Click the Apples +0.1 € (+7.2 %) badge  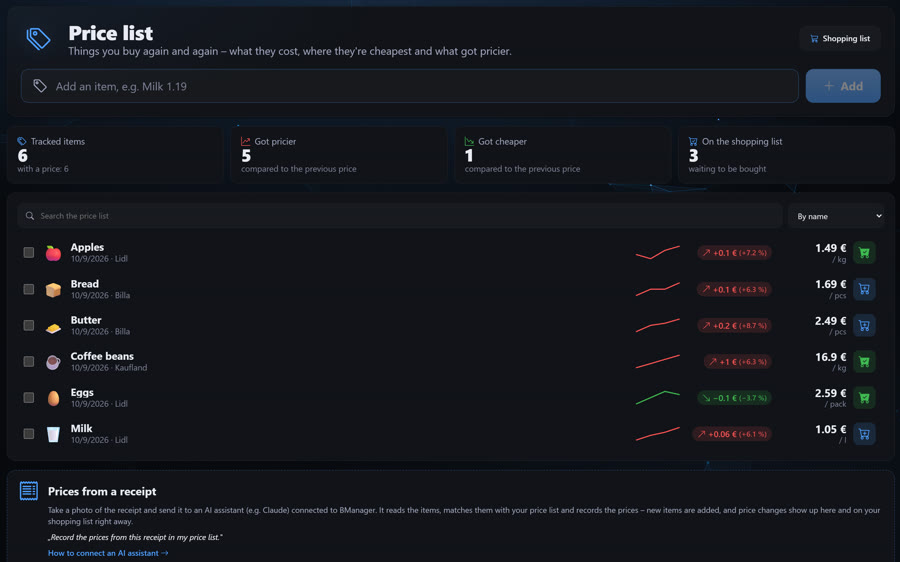point(734,253)
